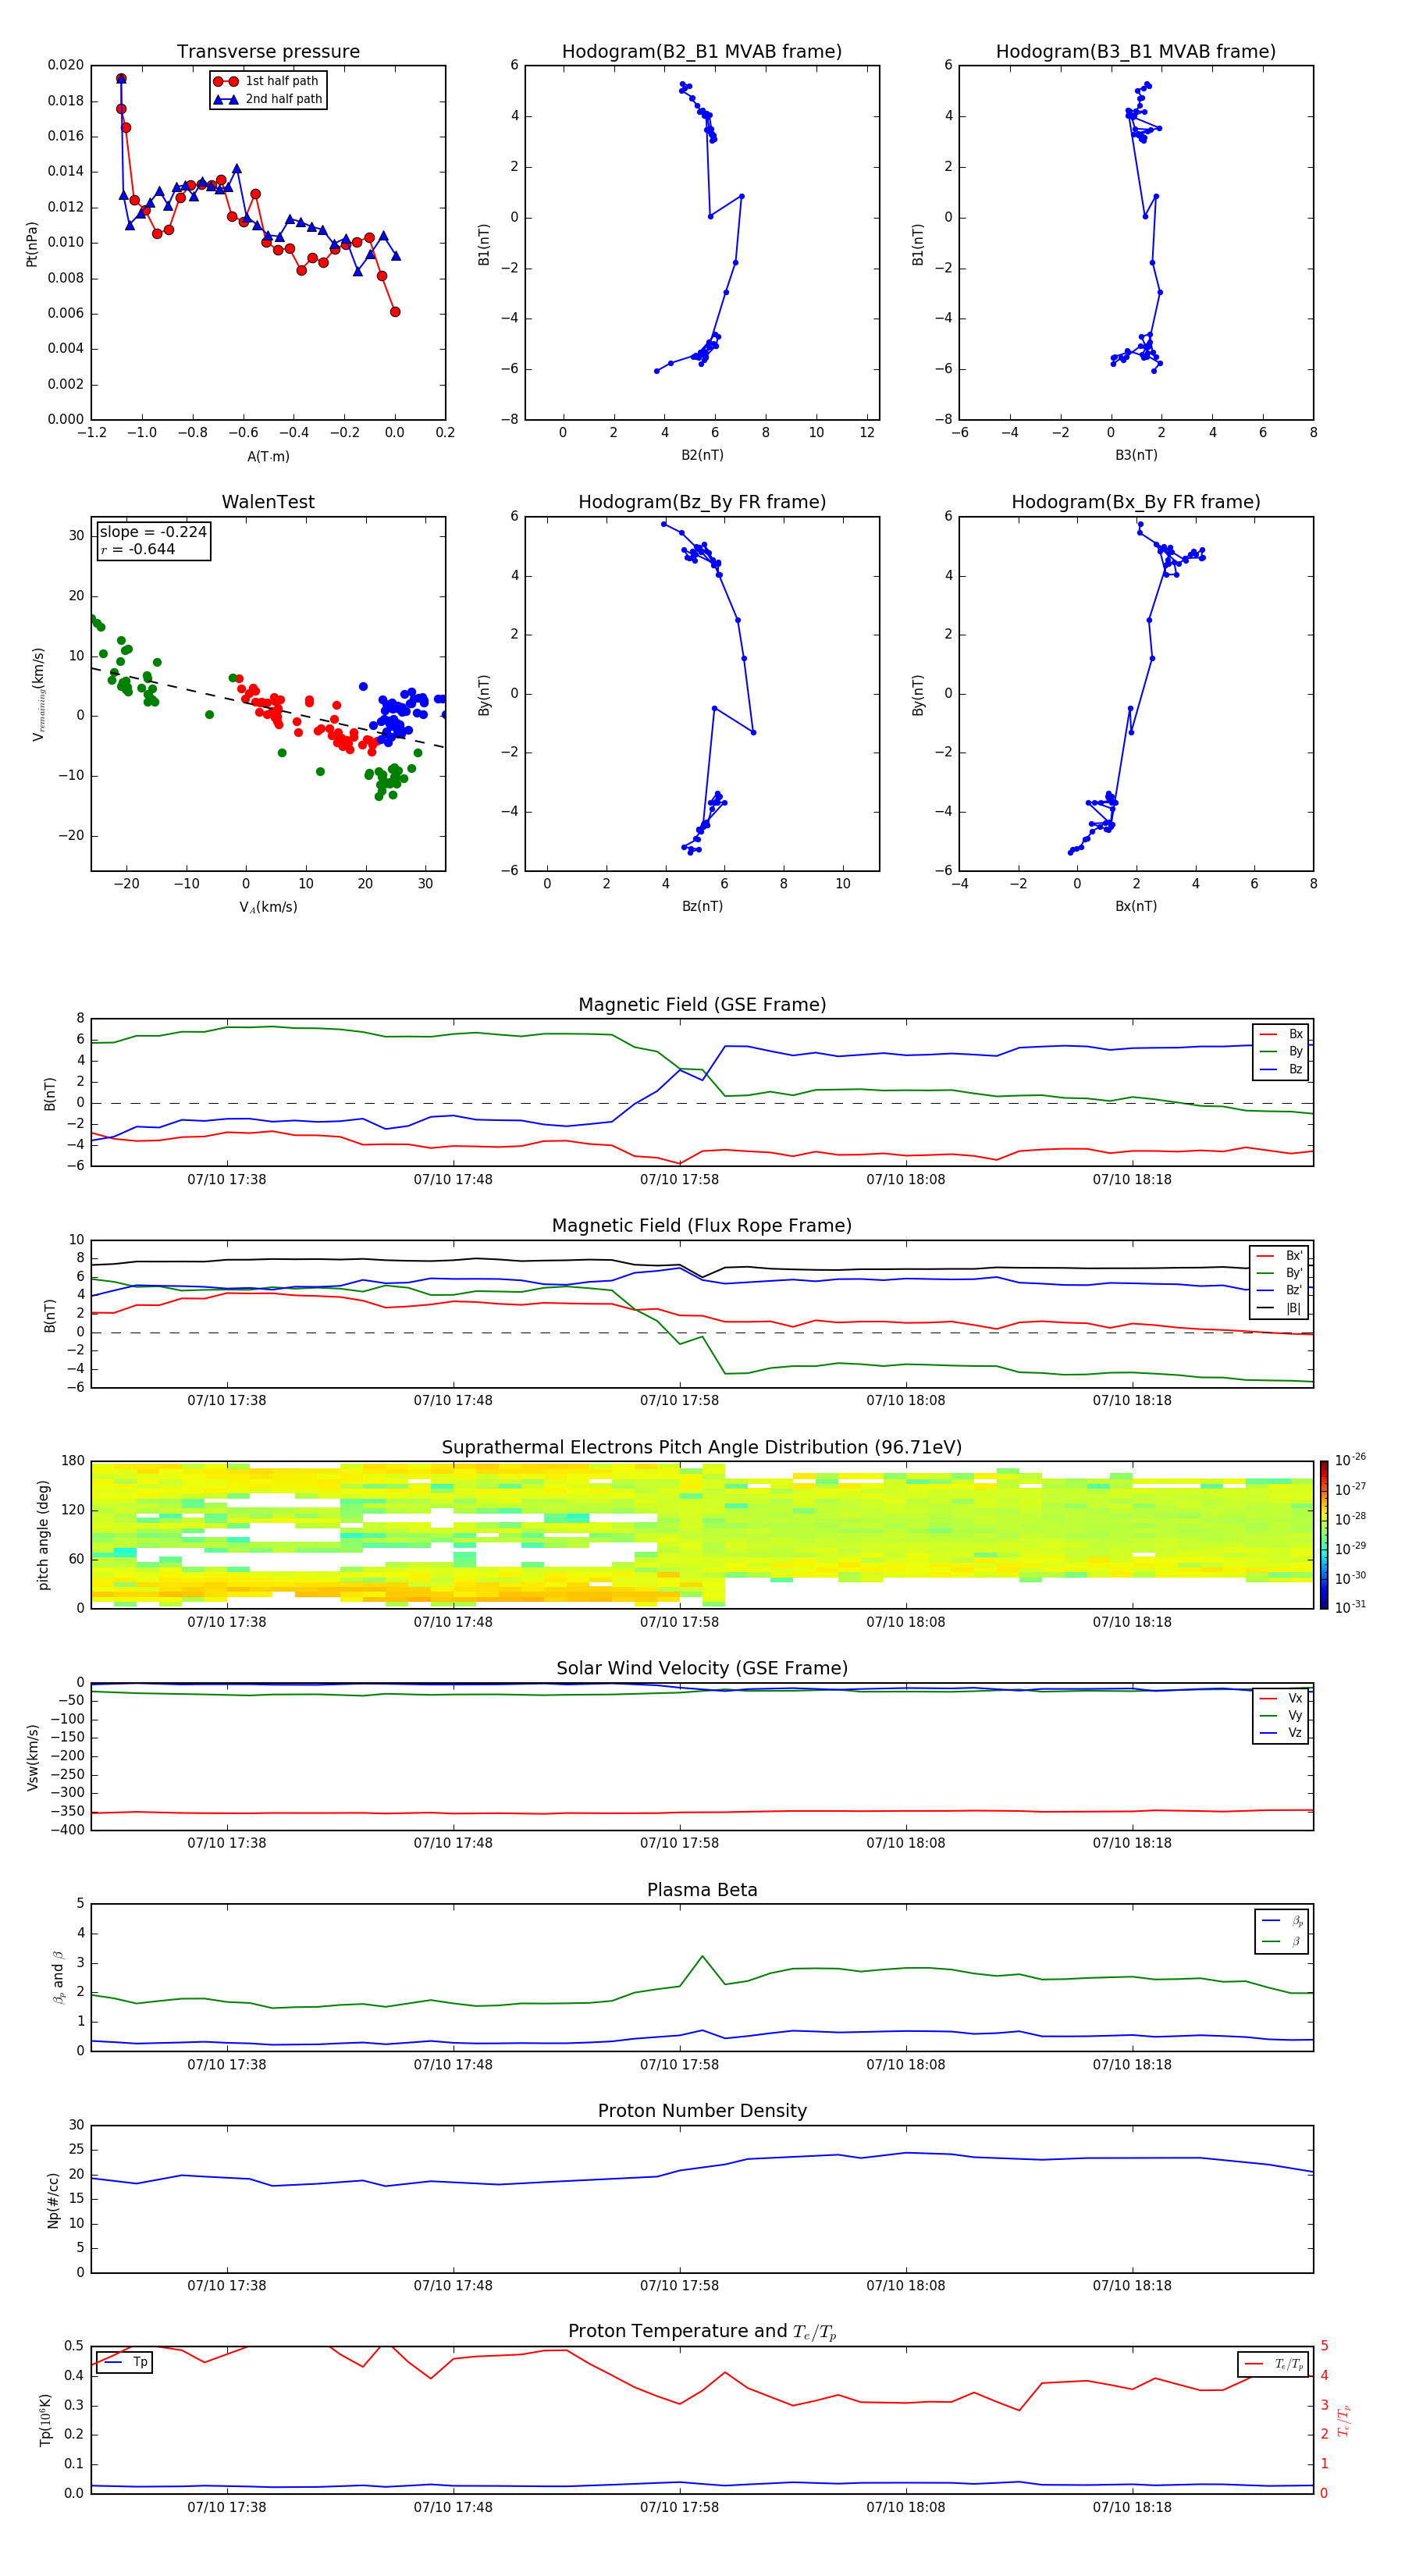
Task: Click the "Vsw(km/s)" y-axis label
Action: (x=32, y=1757)
